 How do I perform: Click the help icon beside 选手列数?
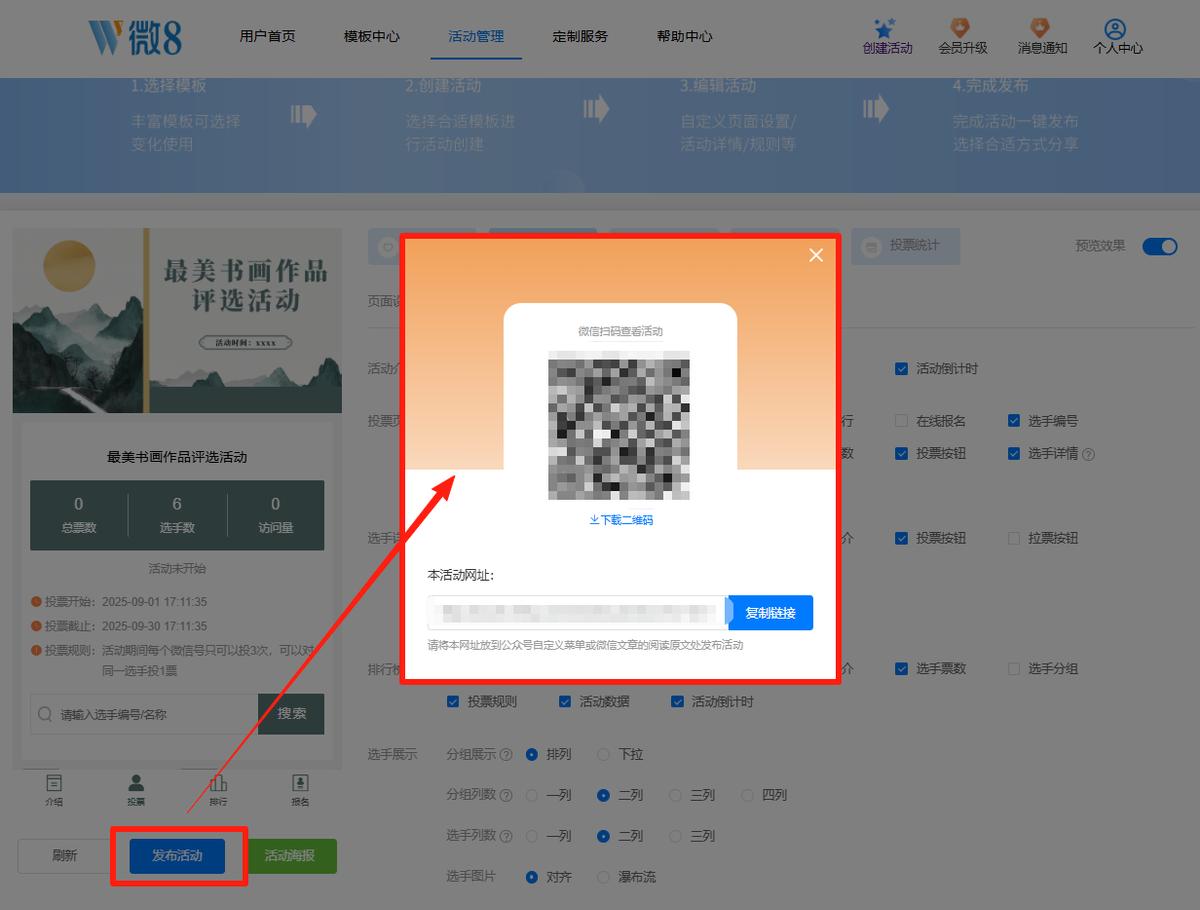[x=506, y=837]
